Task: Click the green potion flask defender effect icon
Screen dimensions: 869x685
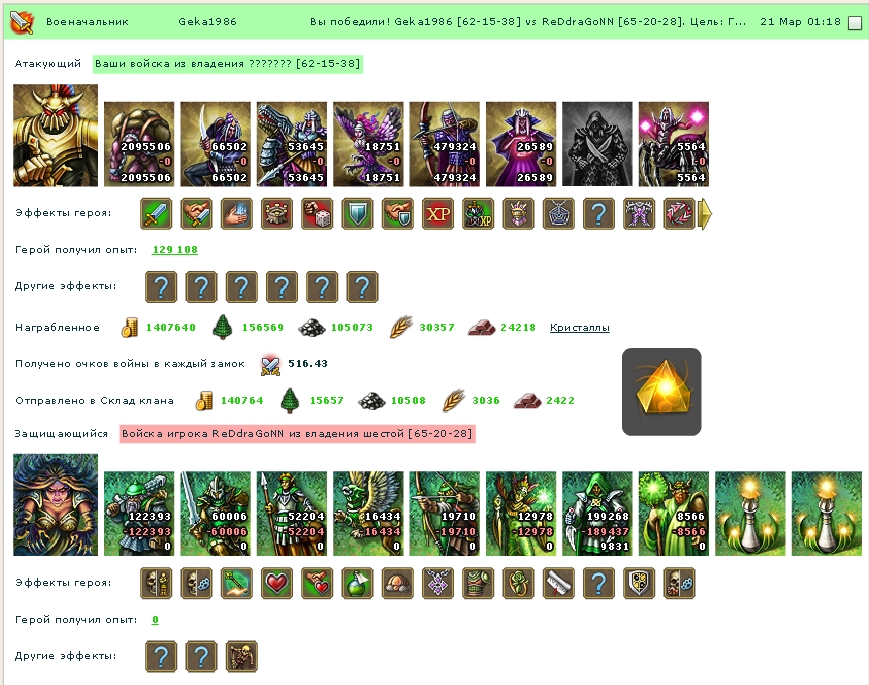Action: pyautogui.click(x=357, y=583)
